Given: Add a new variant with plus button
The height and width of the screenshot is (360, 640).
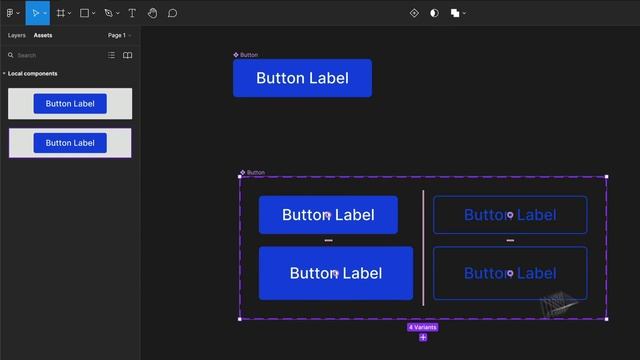Looking at the screenshot, I should (423, 338).
